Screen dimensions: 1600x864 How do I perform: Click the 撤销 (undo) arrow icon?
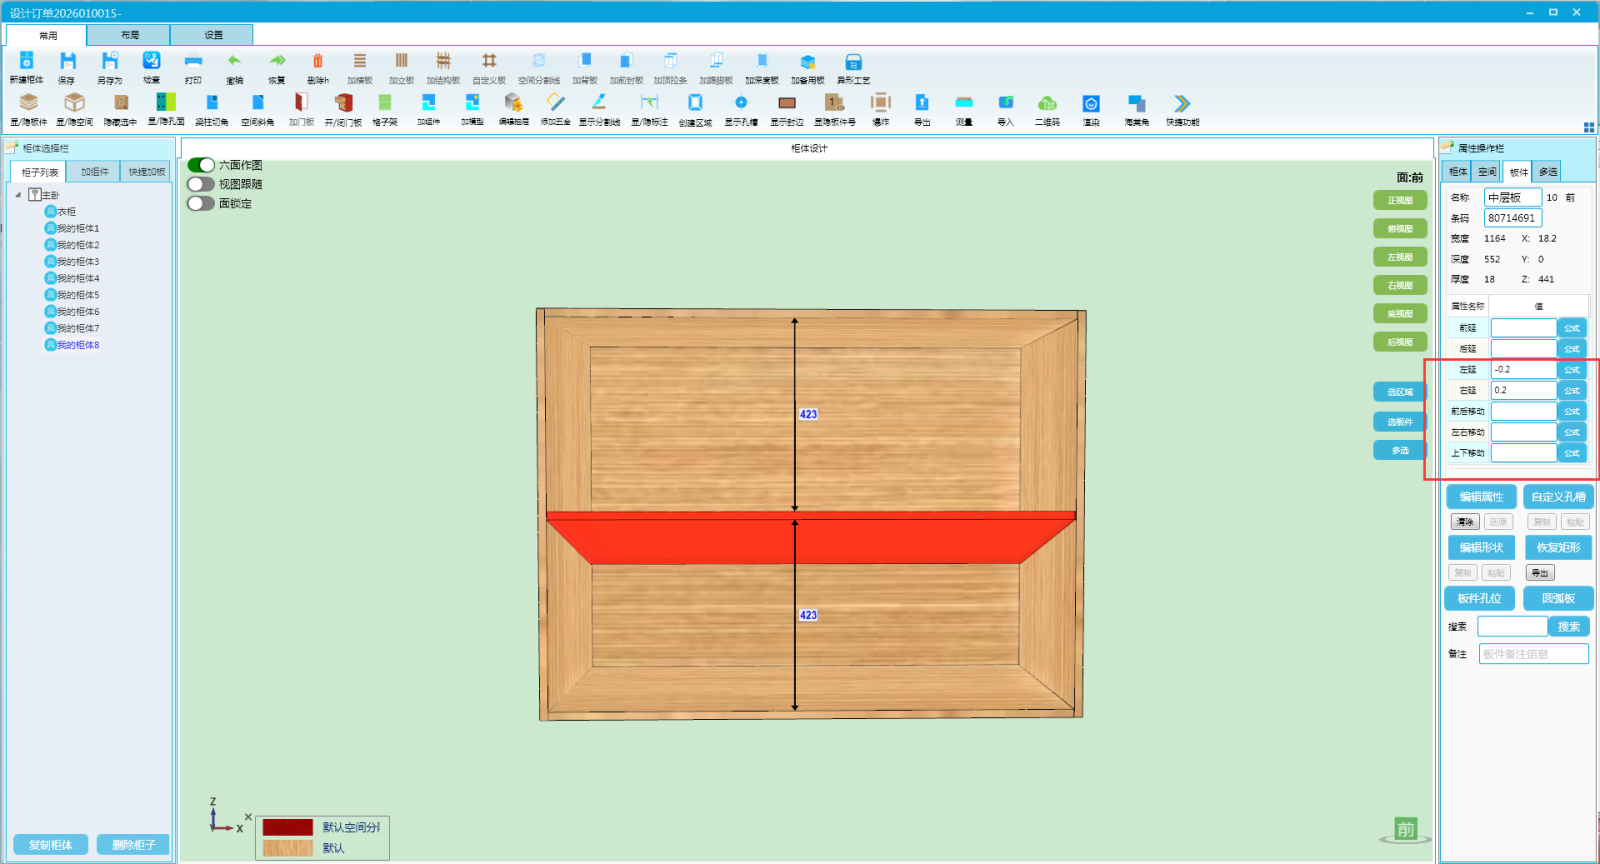point(234,62)
